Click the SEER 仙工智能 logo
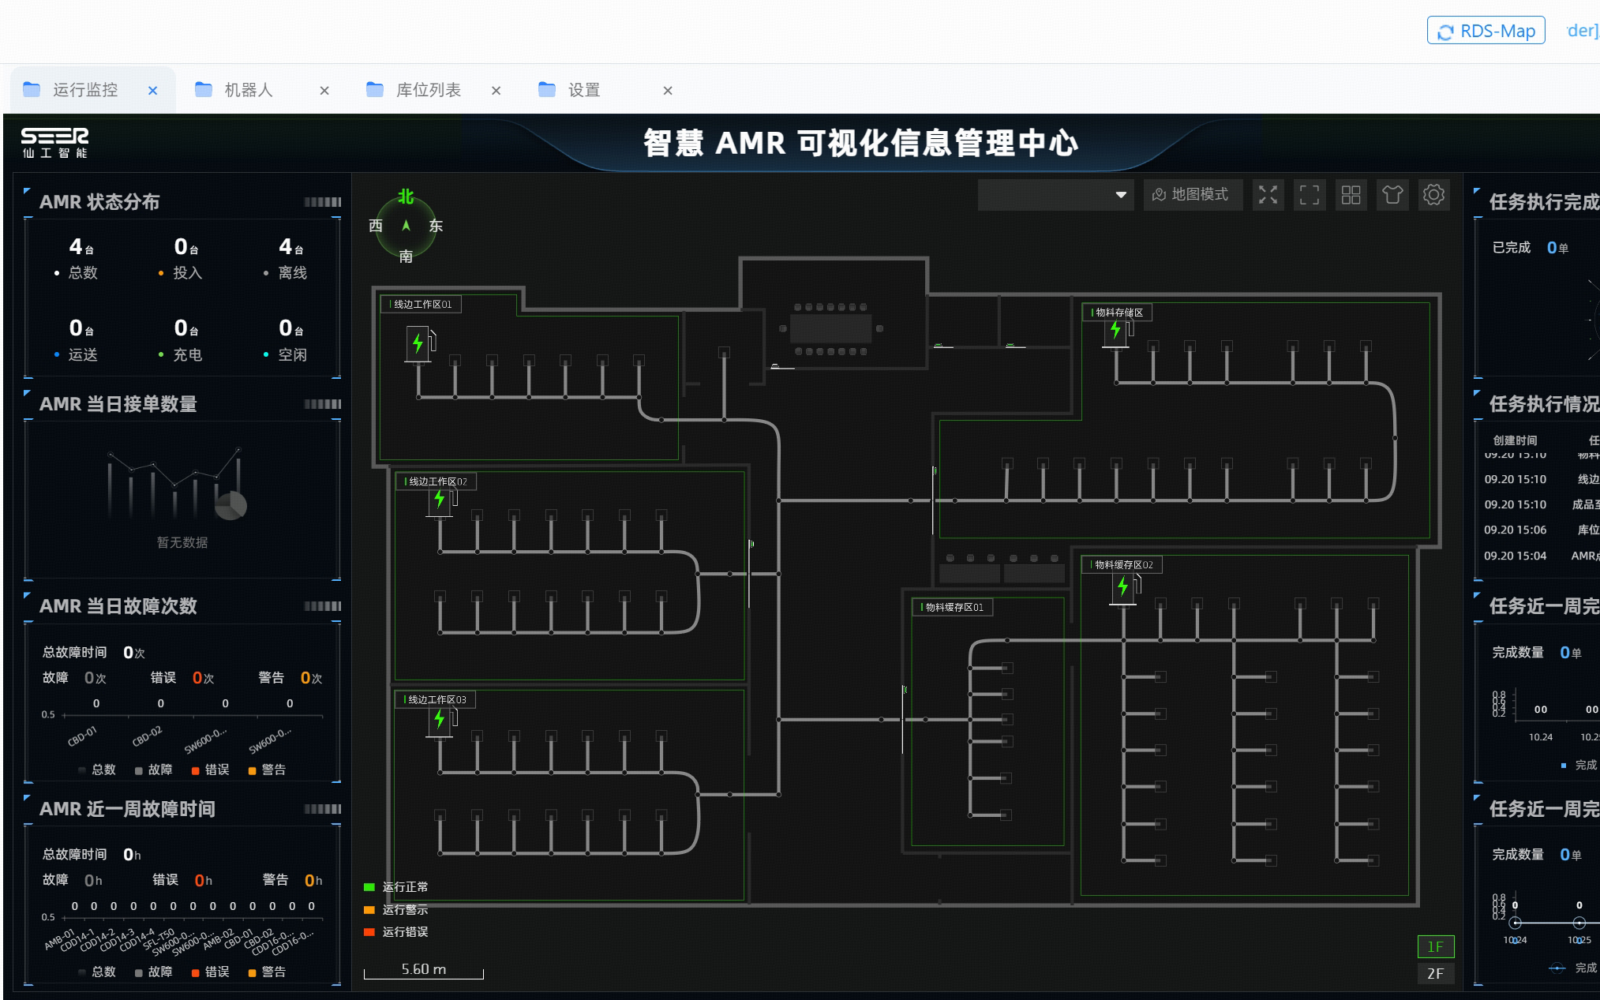This screenshot has width=1600, height=1000. (55, 143)
